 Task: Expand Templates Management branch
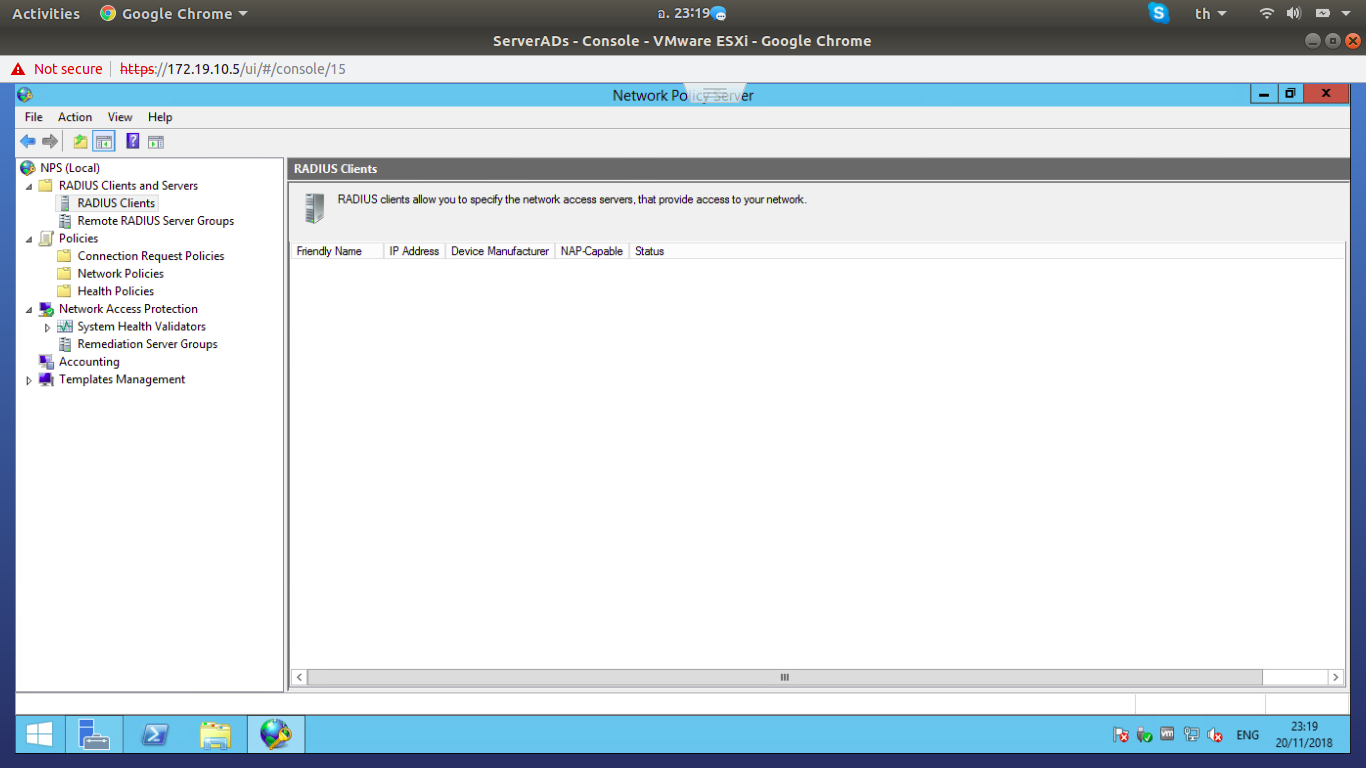click(x=29, y=380)
